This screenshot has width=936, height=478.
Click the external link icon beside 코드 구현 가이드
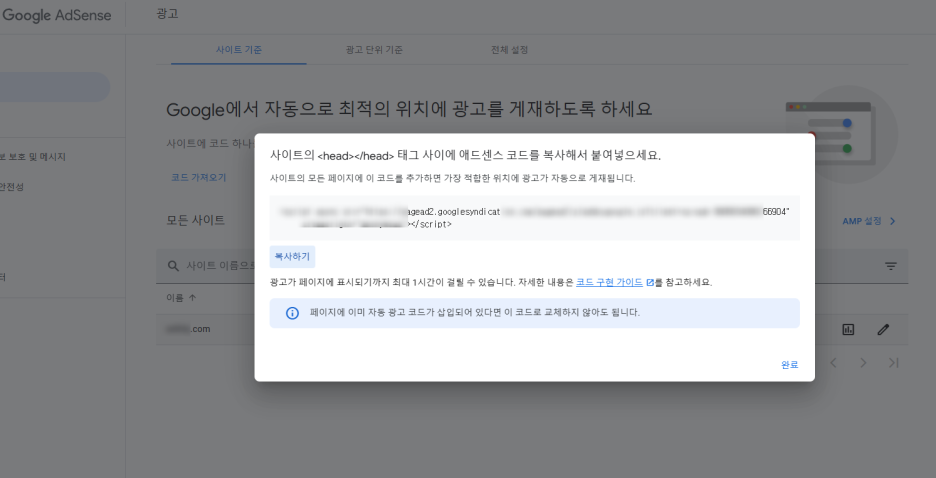click(650, 282)
